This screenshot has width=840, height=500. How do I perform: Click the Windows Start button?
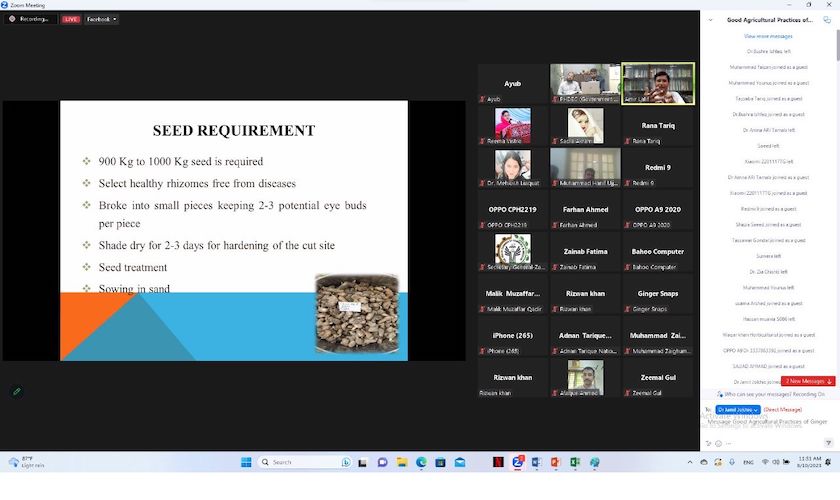(x=246, y=462)
